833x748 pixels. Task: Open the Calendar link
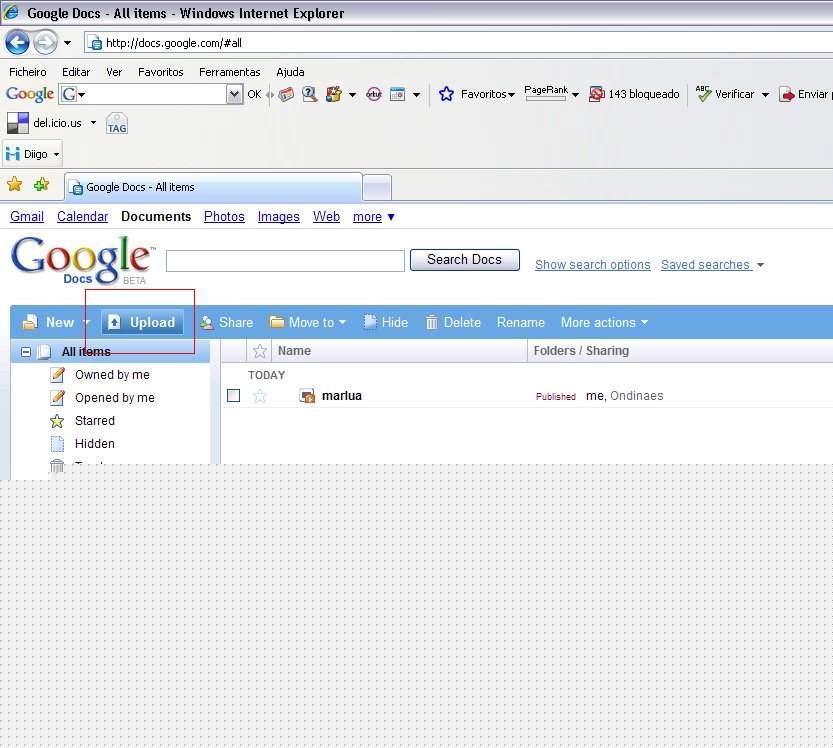coord(82,217)
